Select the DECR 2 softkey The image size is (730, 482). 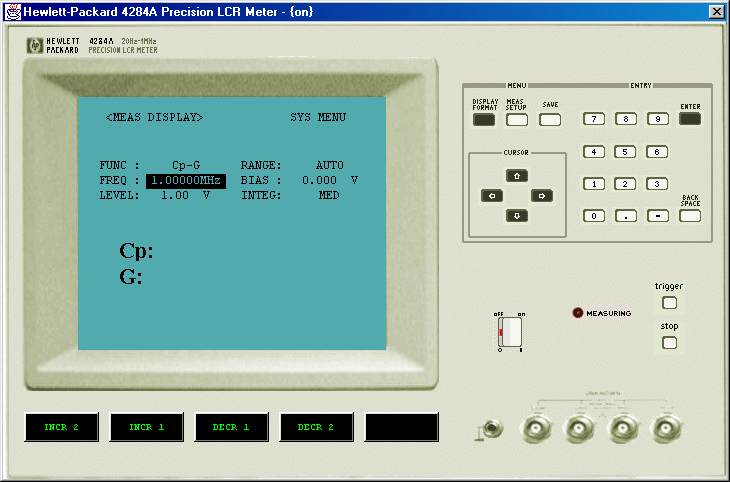point(317,427)
